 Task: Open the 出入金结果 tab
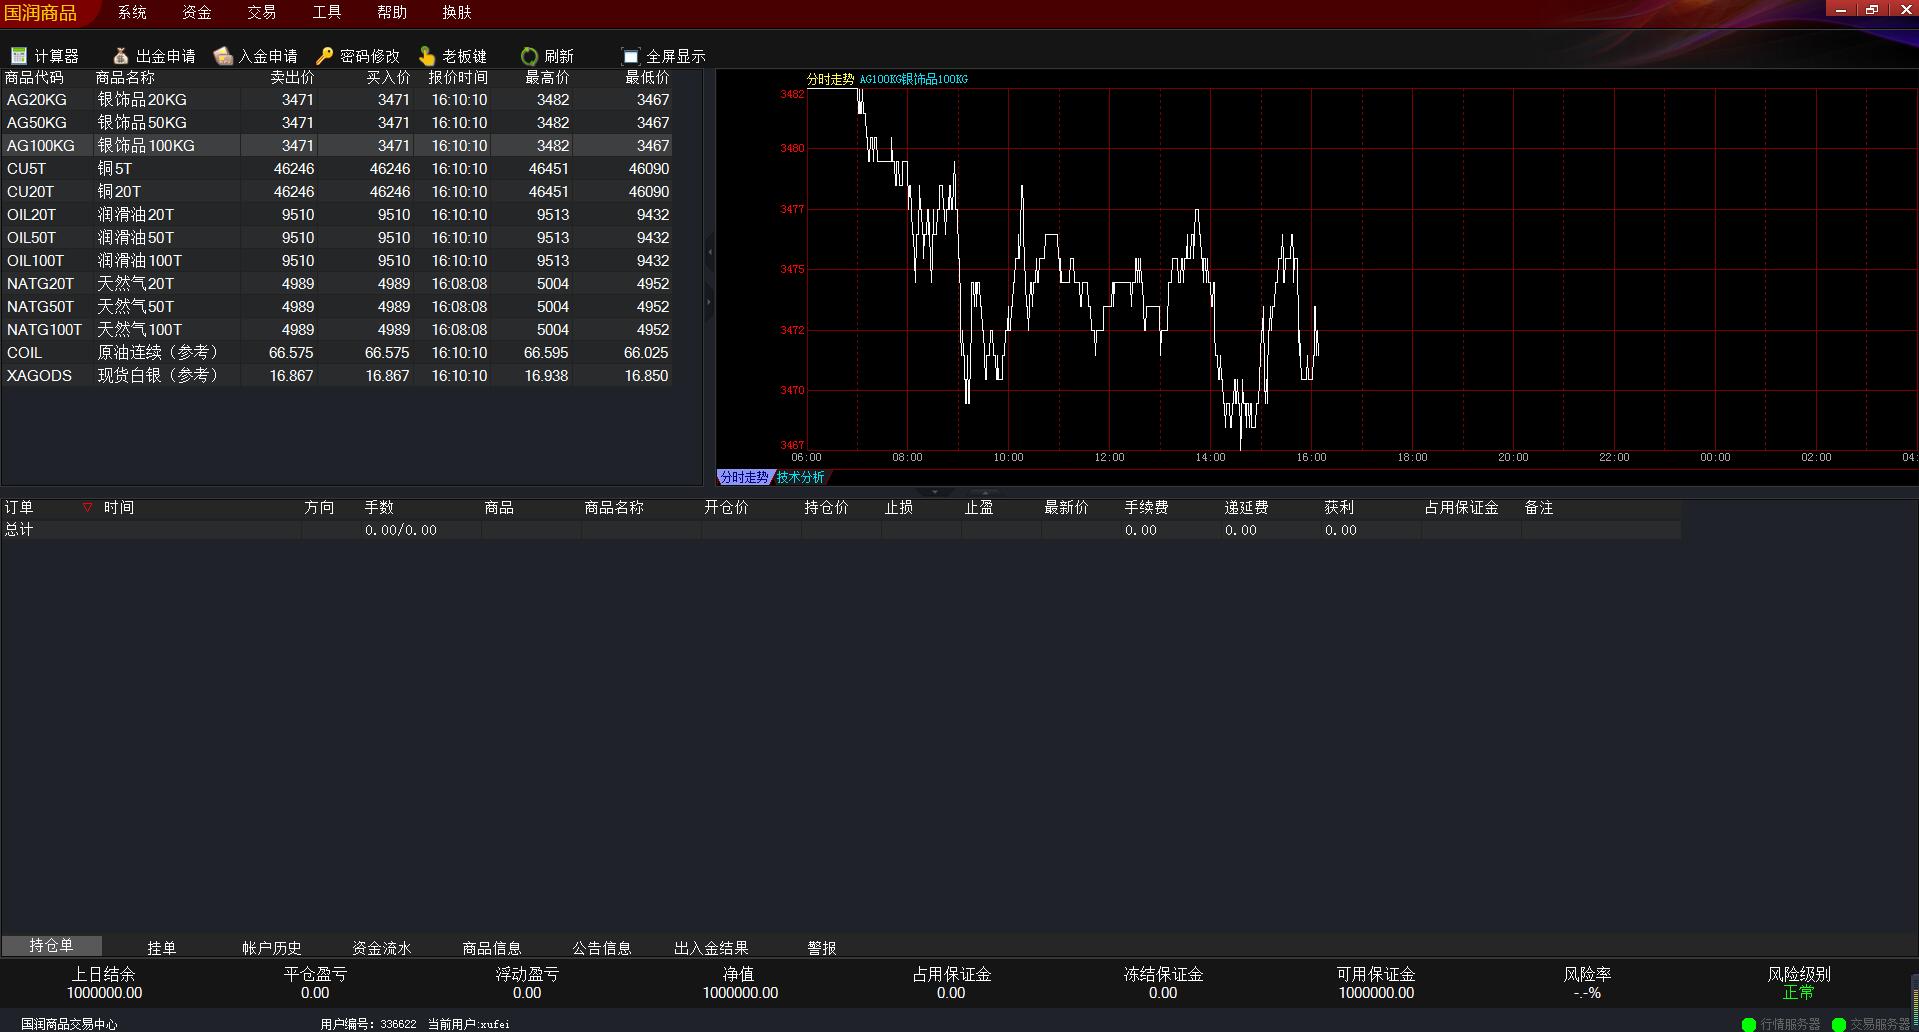[x=711, y=947]
